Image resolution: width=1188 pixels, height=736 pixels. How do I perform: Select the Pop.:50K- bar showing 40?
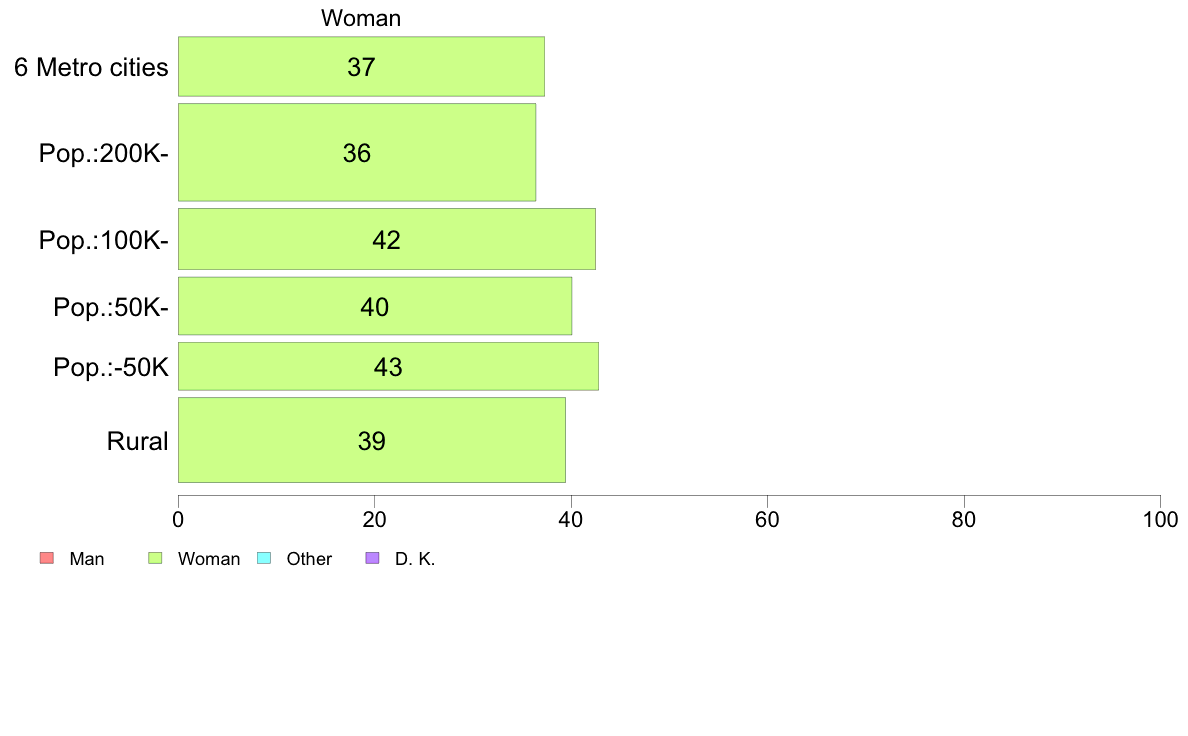tap(375, 306)
